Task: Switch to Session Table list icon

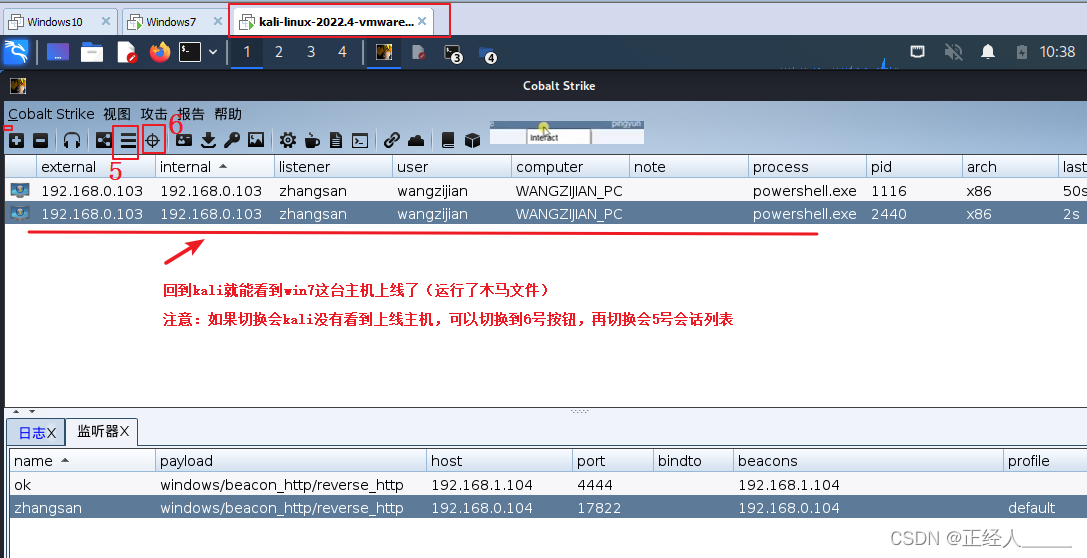Action: (x=128, y=141)
